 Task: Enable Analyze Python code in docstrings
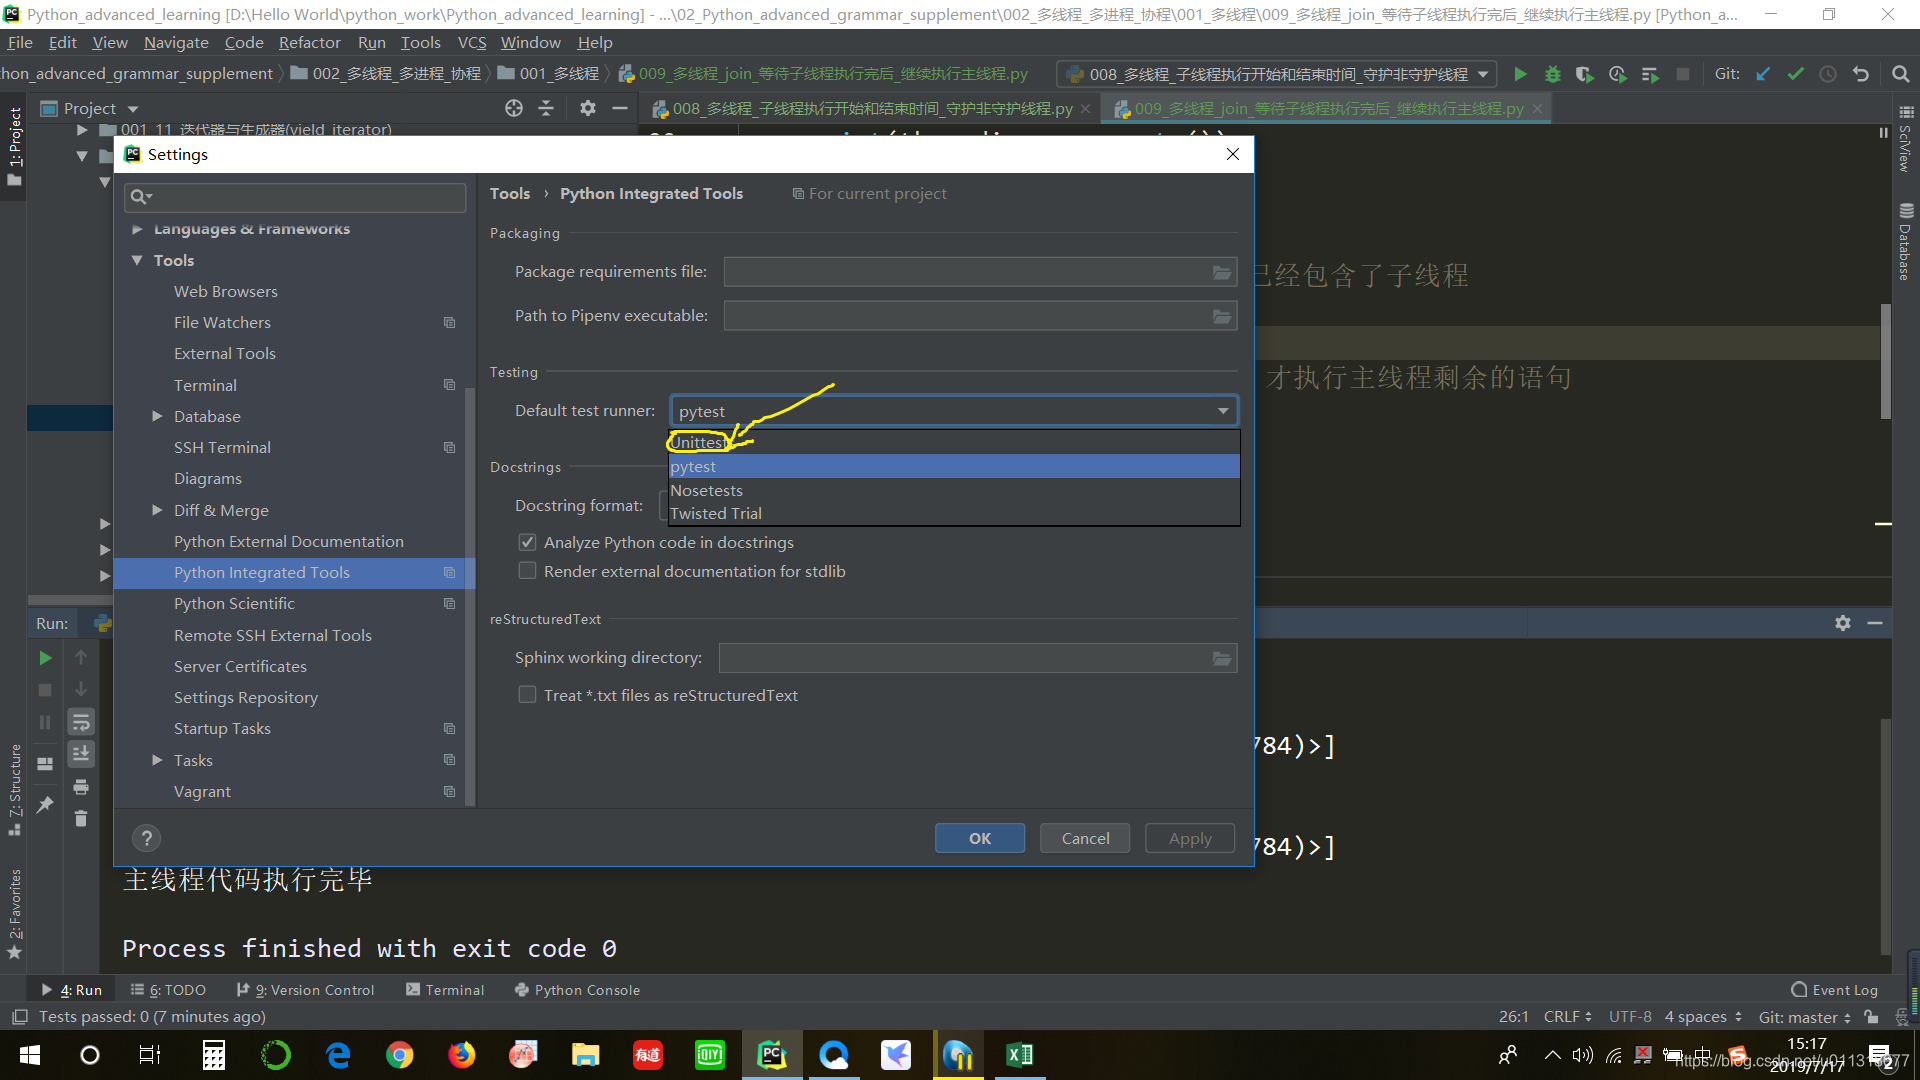point(529,542)
